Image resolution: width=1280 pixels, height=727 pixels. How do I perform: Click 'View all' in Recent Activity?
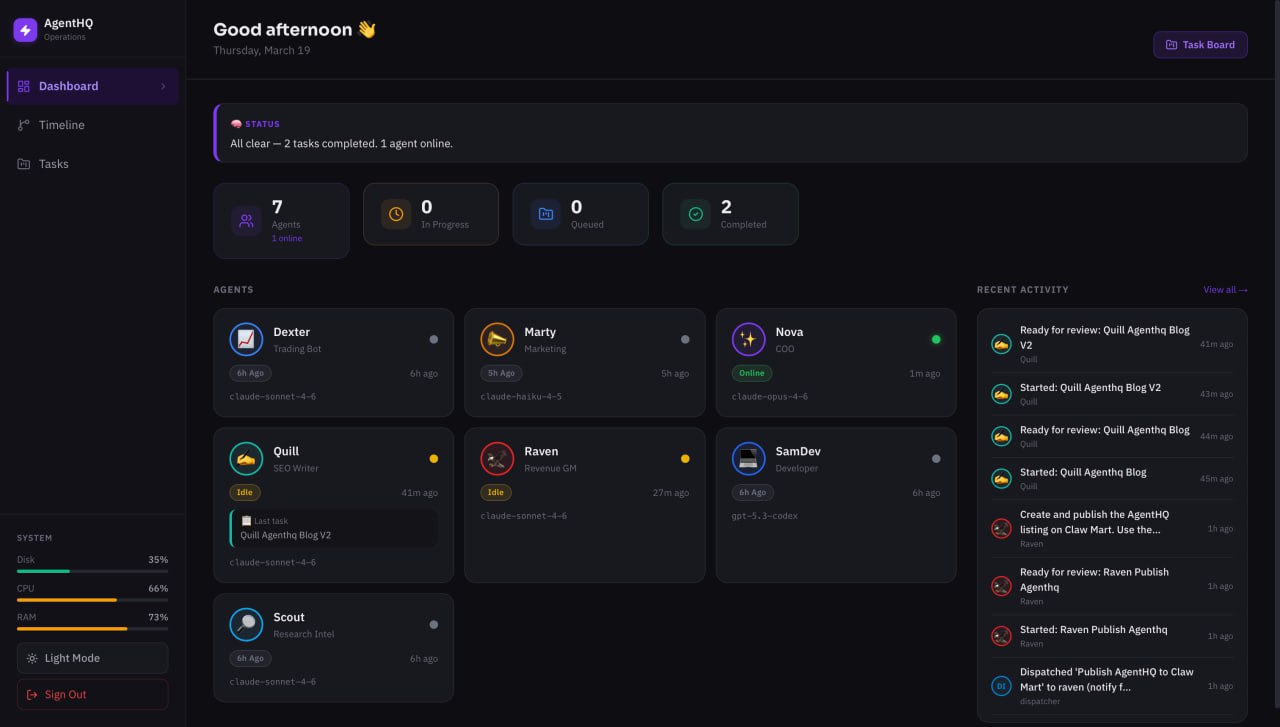coord(1224,289)
